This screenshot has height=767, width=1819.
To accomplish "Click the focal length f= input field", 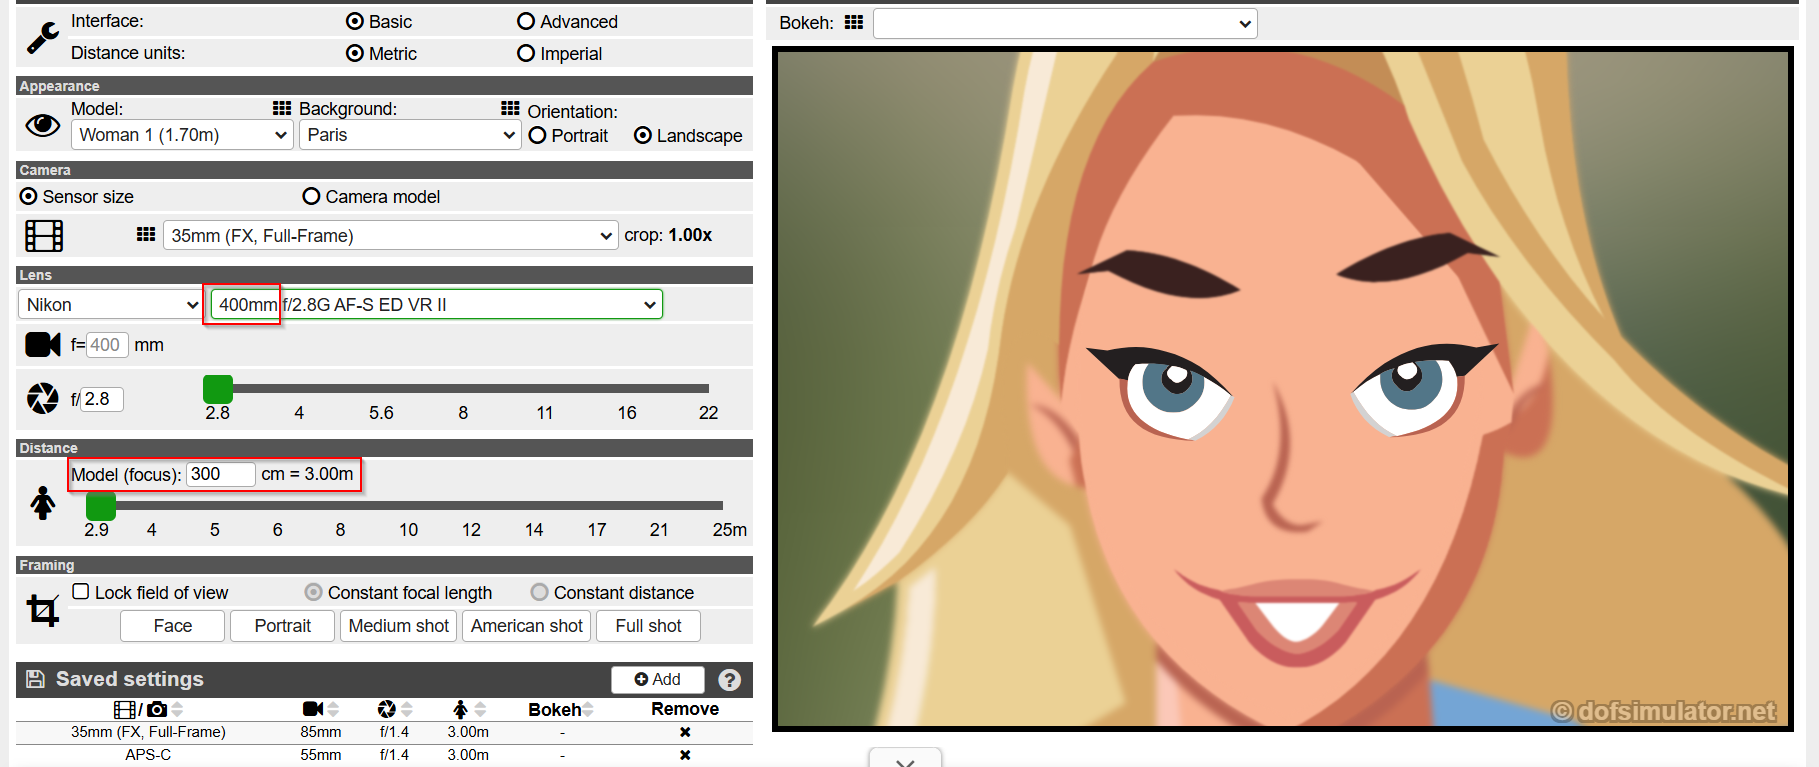I will click(107, 345).
